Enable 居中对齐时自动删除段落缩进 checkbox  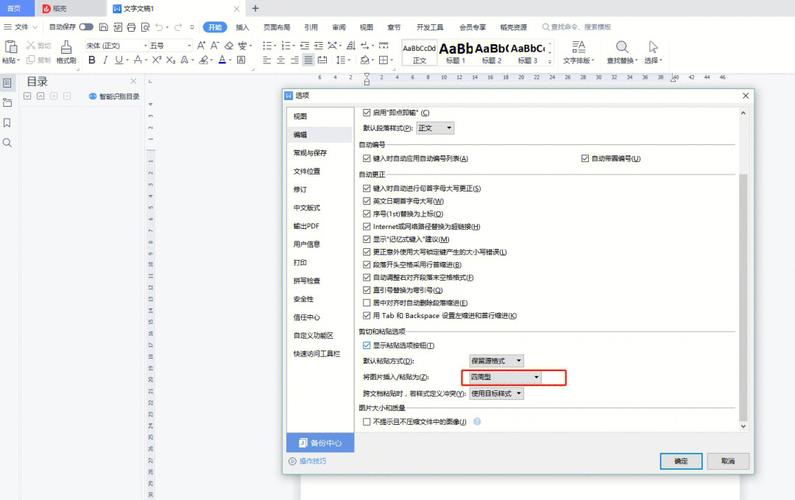tap(367, 303)
